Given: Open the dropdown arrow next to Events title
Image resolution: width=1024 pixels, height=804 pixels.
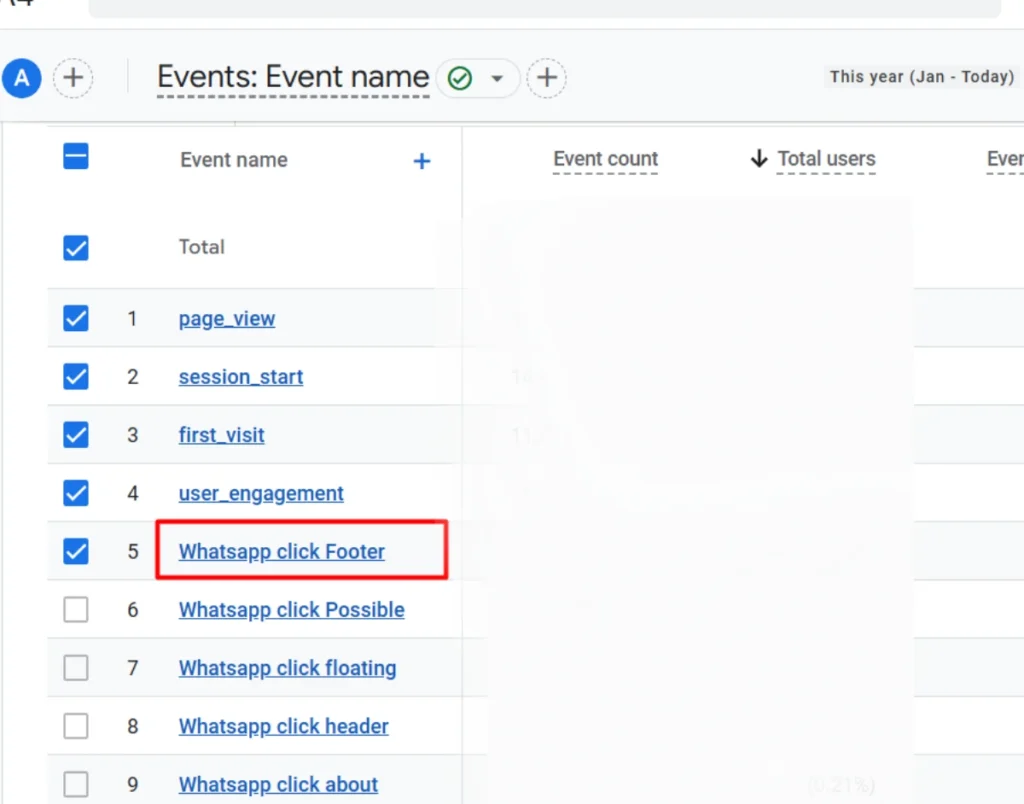Looking at the screenshot, I should pyautogui.click(x=497, y=78).
